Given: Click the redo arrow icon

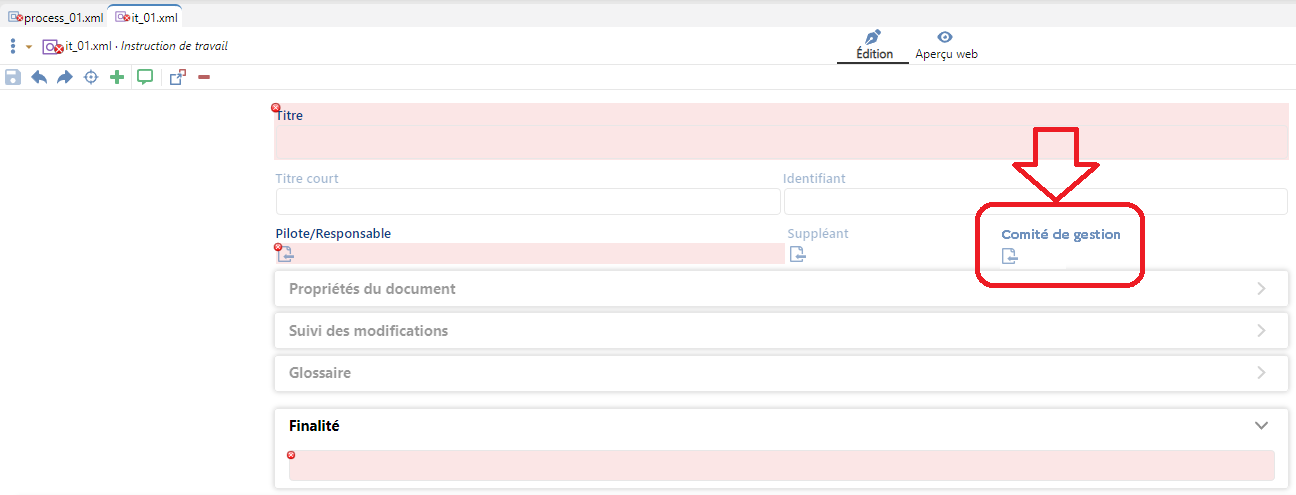Looking at the screenshot, I should pyautogui.click(x=65, y=77).
